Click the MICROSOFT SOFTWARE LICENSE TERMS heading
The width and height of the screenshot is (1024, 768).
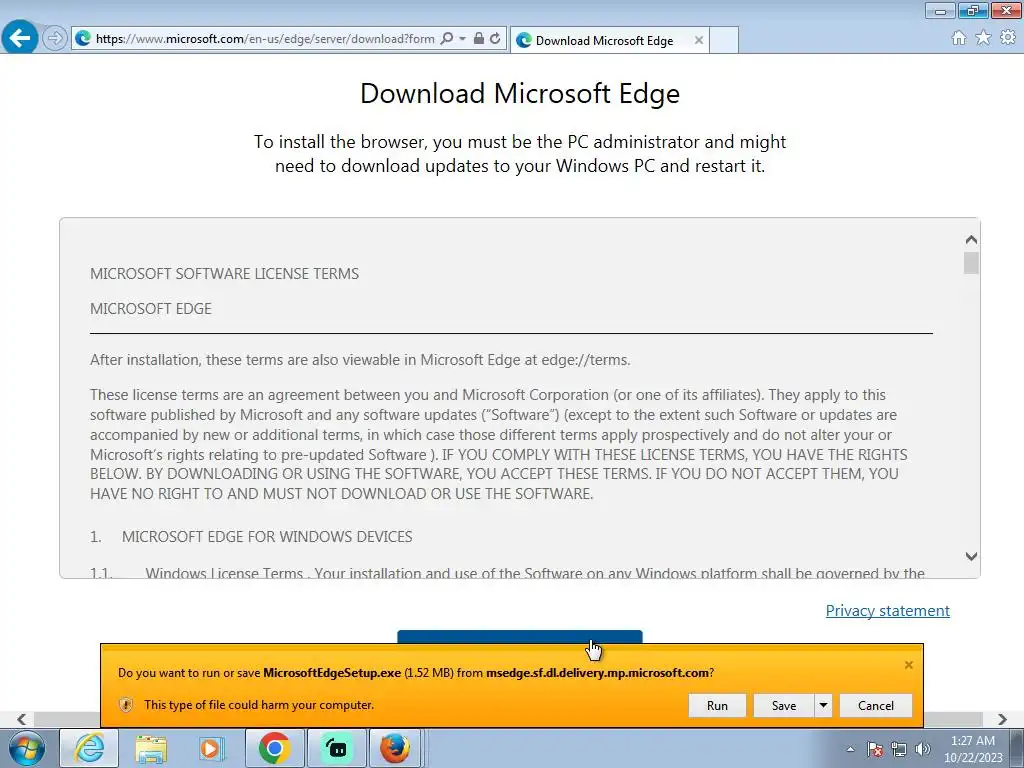point(225,274)
